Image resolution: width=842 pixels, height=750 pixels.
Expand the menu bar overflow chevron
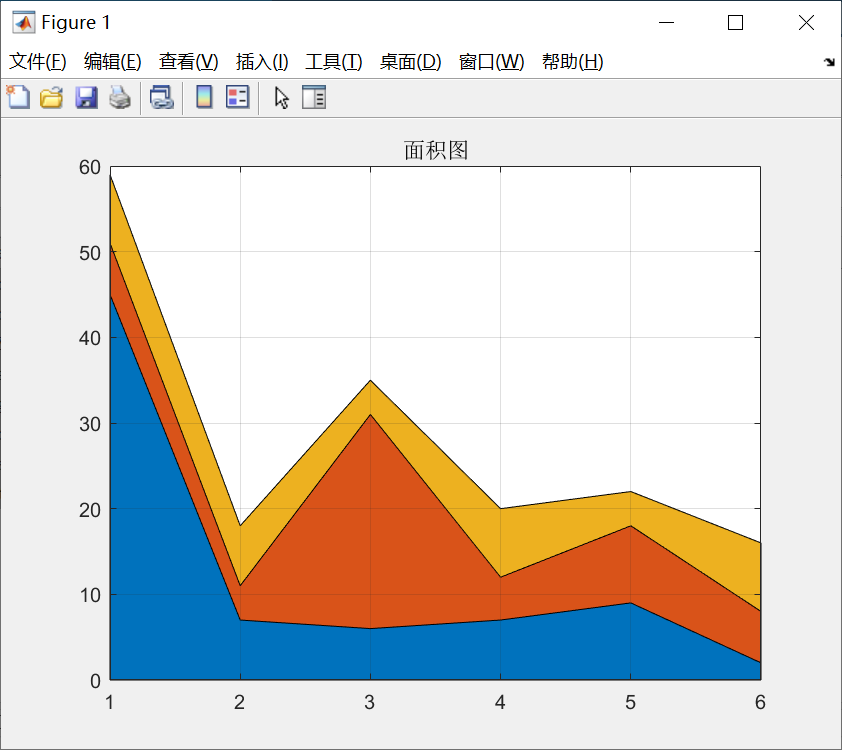pyautogui.click(x=829, y=61)
